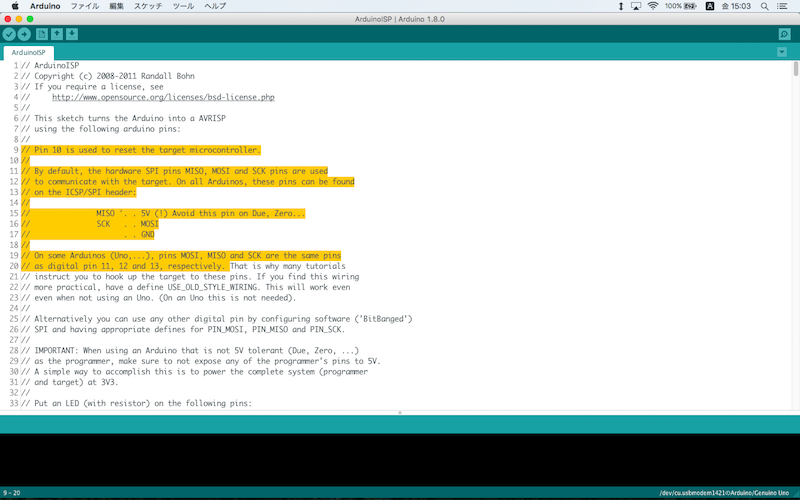
Task: Open the Notification Center list icon
Action: [x=782, y=6]
